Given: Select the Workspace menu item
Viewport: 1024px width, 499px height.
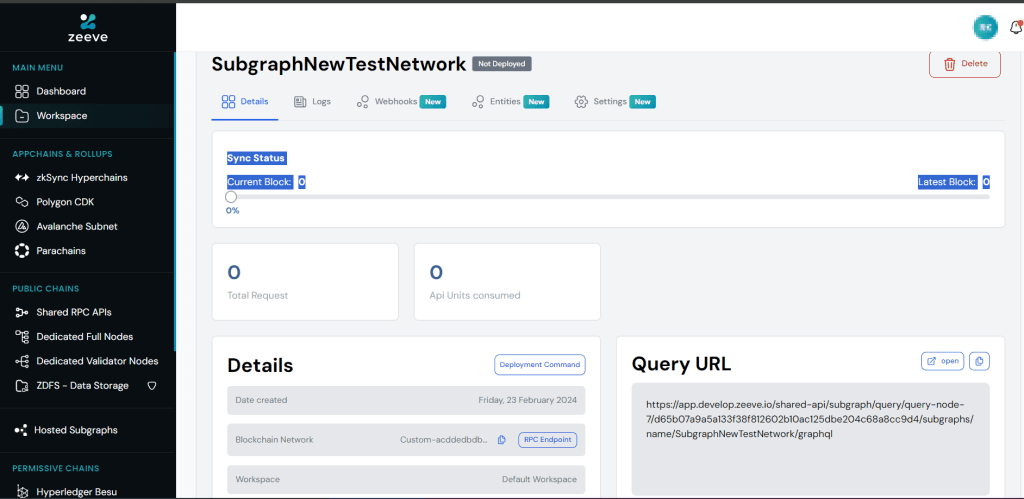Looking at the screenshot, I should tap(61, 116).
